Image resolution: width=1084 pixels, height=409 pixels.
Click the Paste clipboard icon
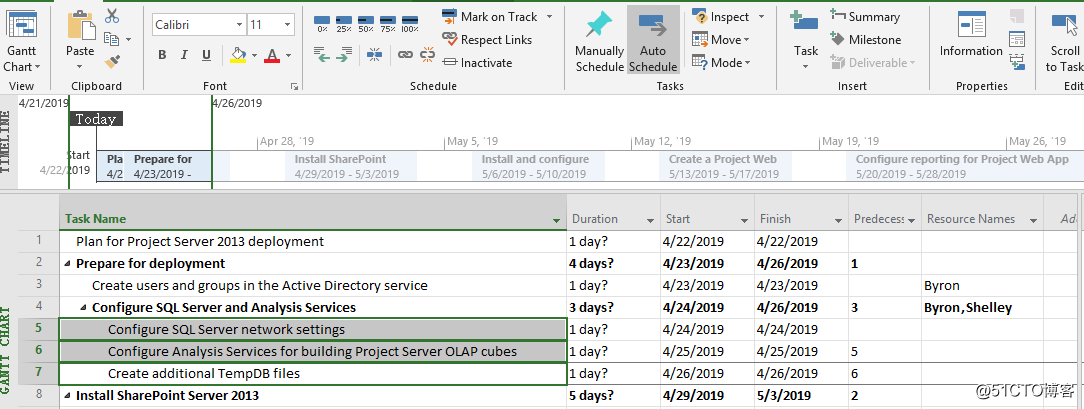(x=80, y=24)
